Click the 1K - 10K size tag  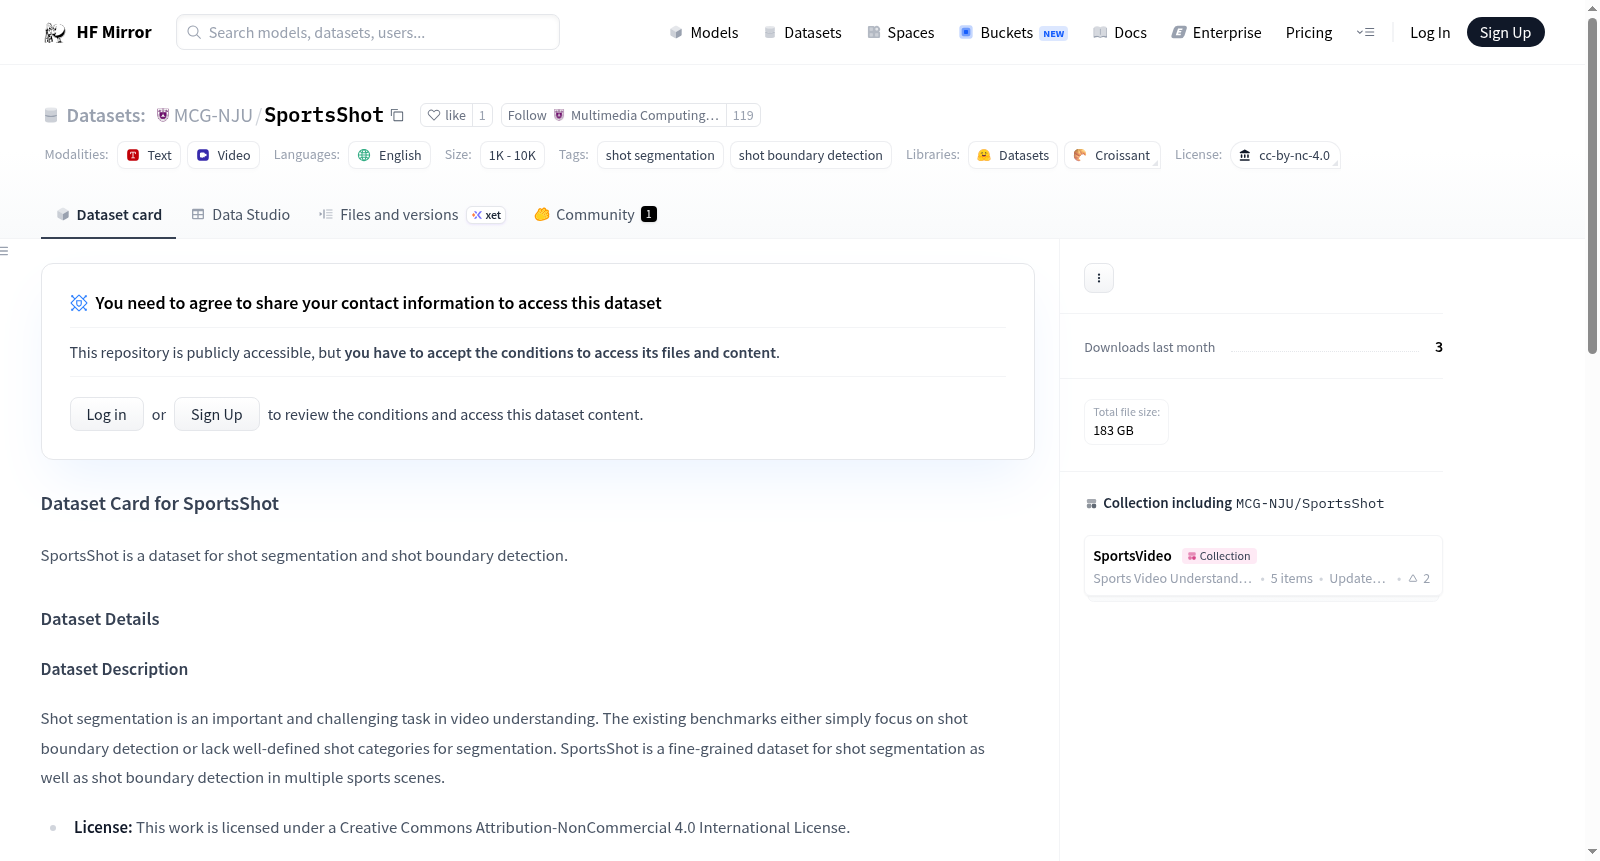[x=512, y=155]
